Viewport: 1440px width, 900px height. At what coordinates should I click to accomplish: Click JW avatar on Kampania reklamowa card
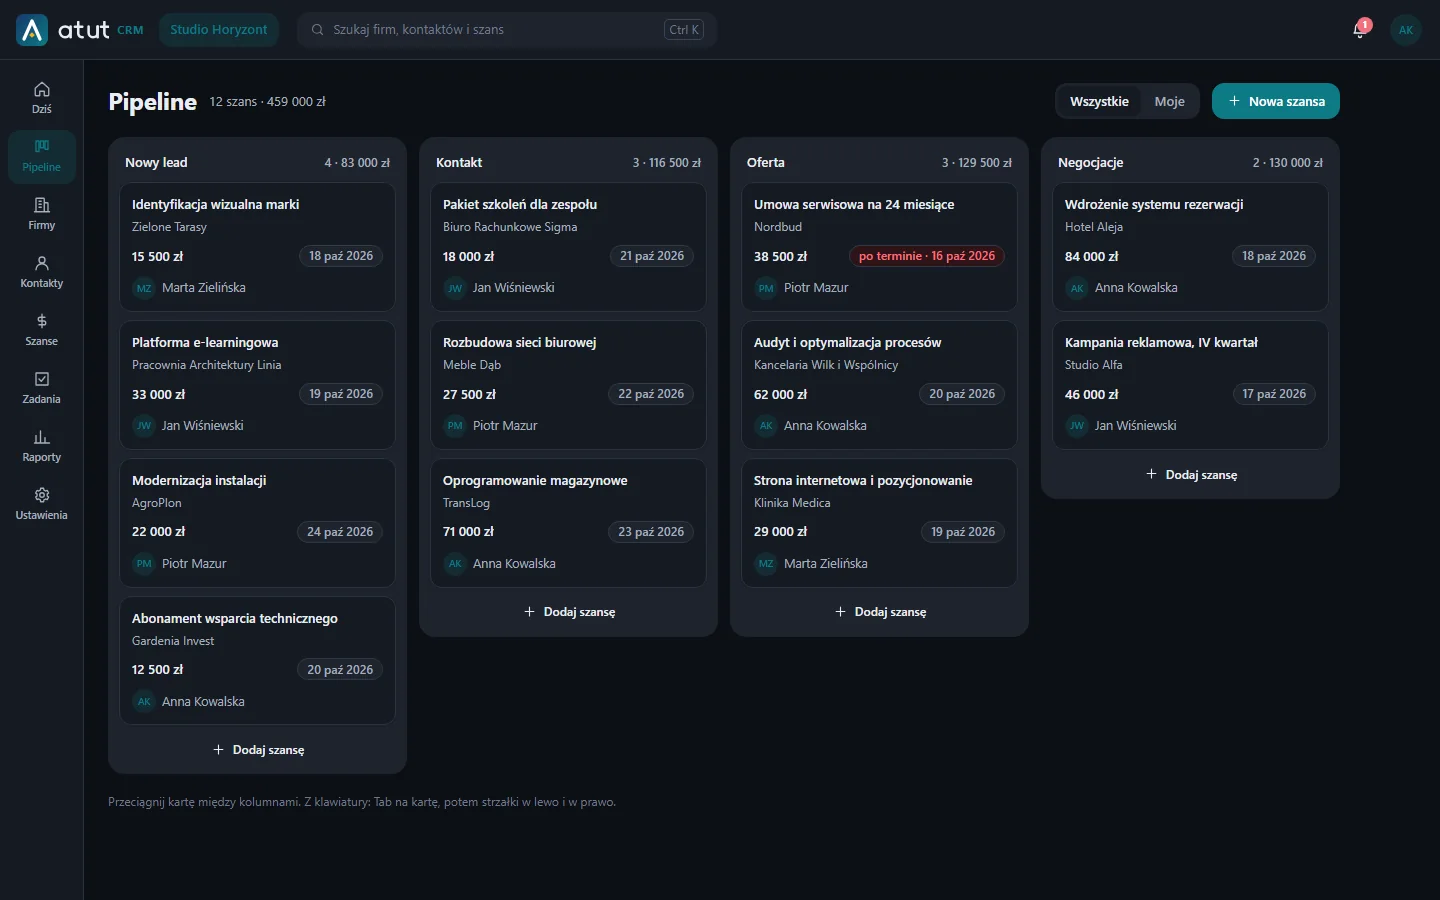point(1077,426)
